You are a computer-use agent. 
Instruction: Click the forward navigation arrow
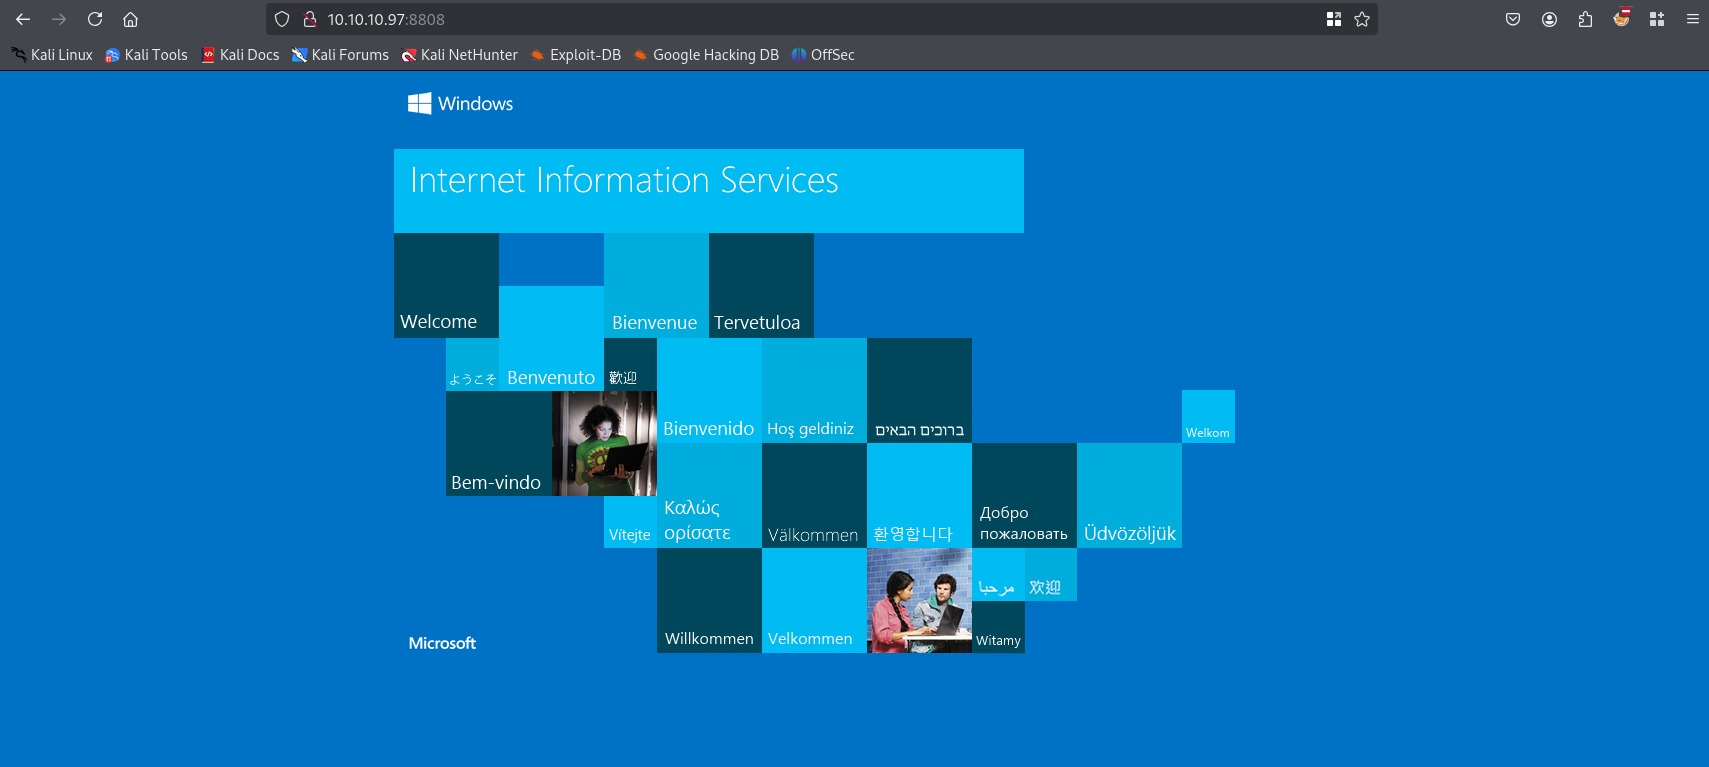coord(59,19)
